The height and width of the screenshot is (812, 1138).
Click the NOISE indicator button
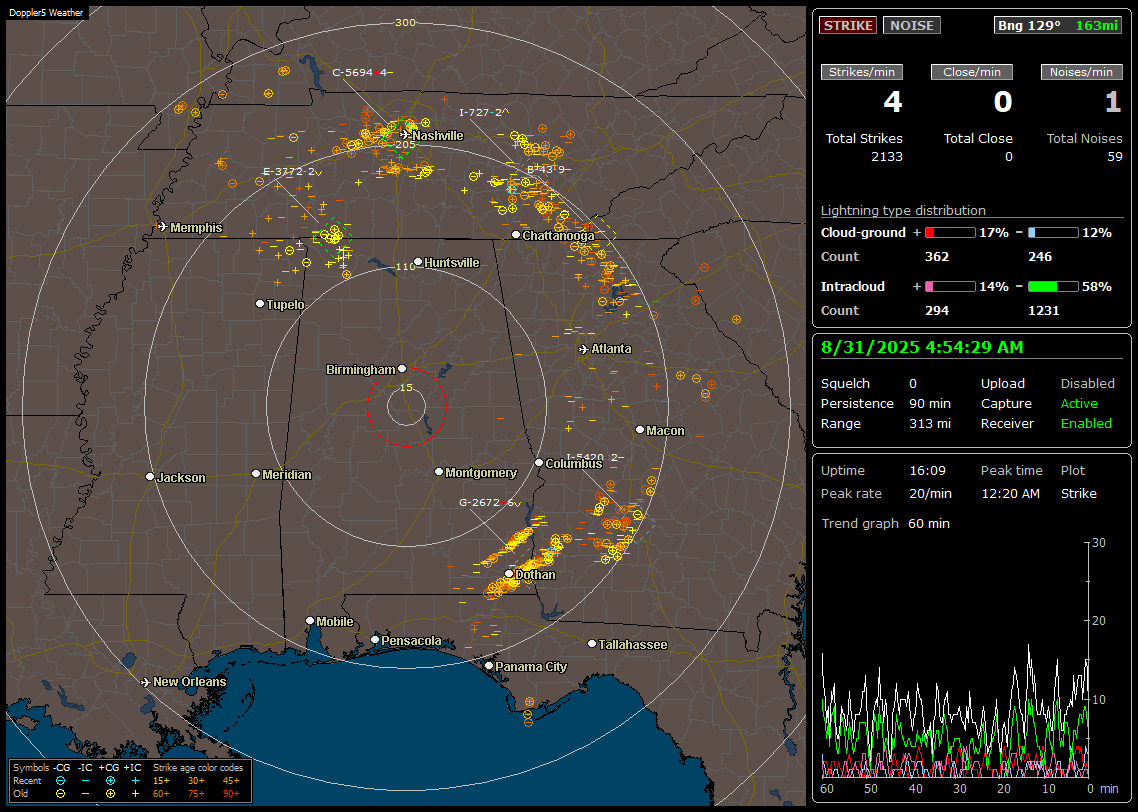click(912, 25)
